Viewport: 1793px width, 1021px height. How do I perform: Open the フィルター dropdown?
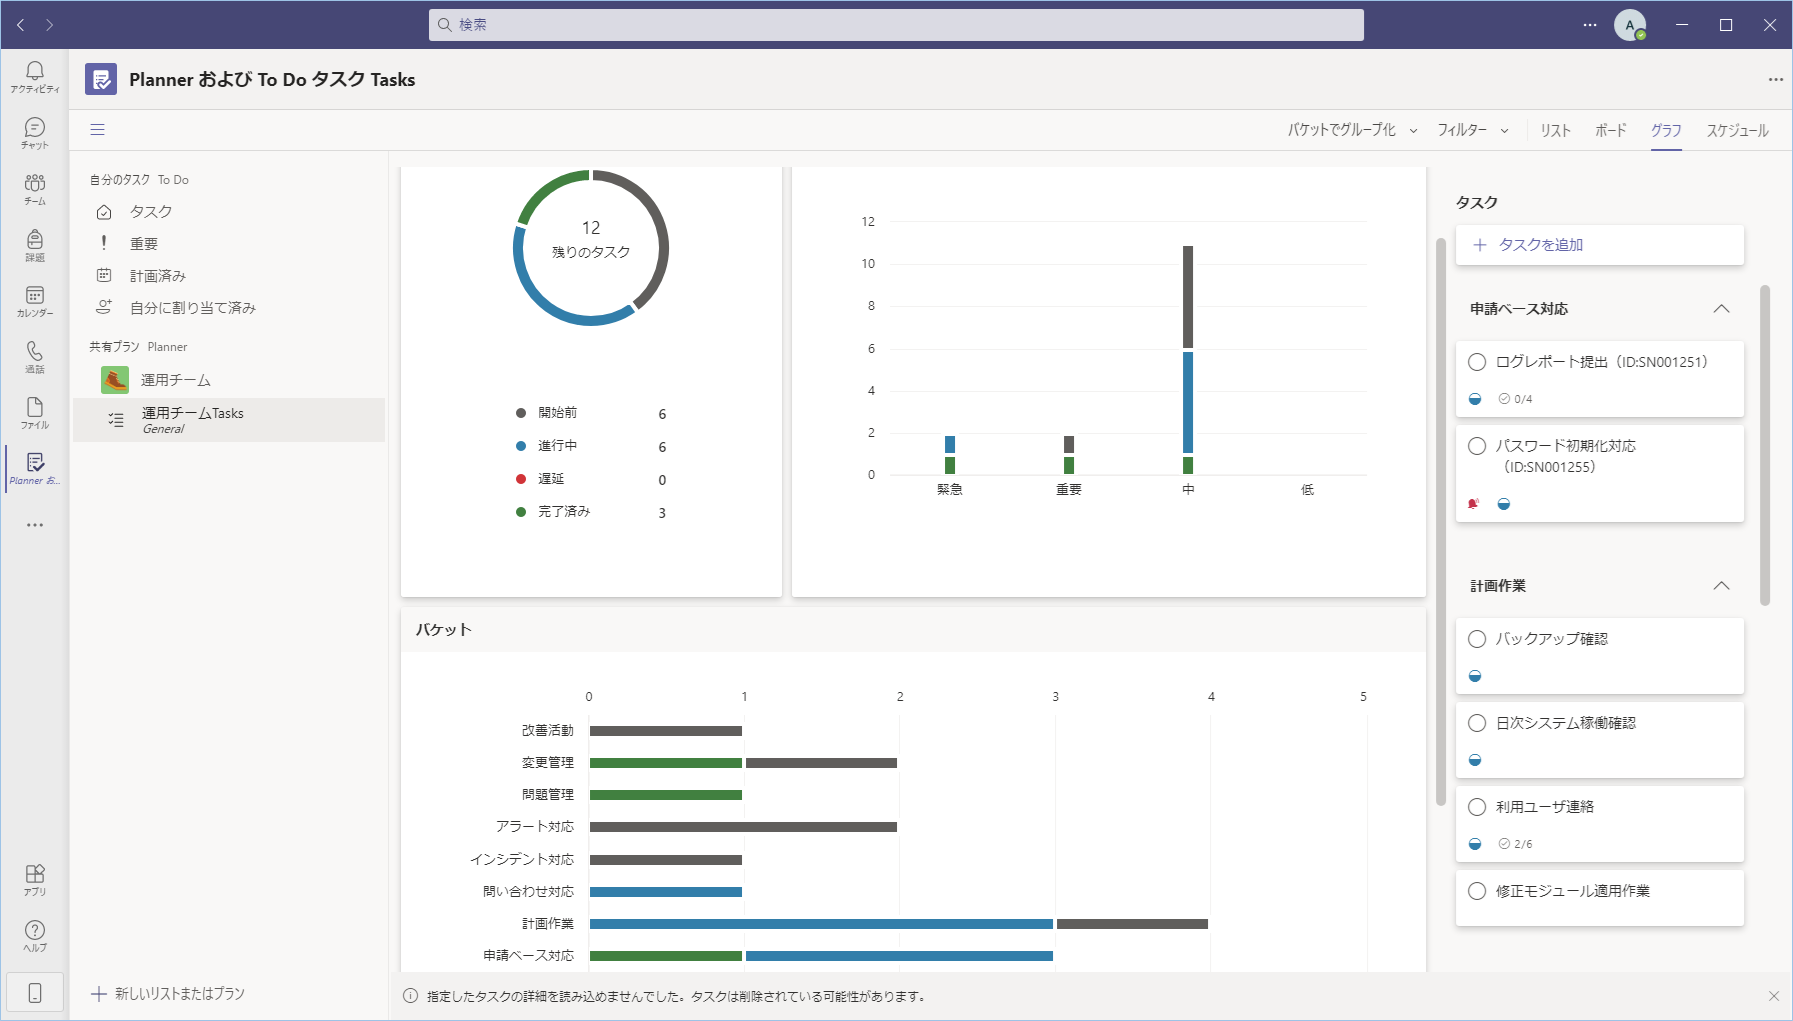click(1472, 130)
